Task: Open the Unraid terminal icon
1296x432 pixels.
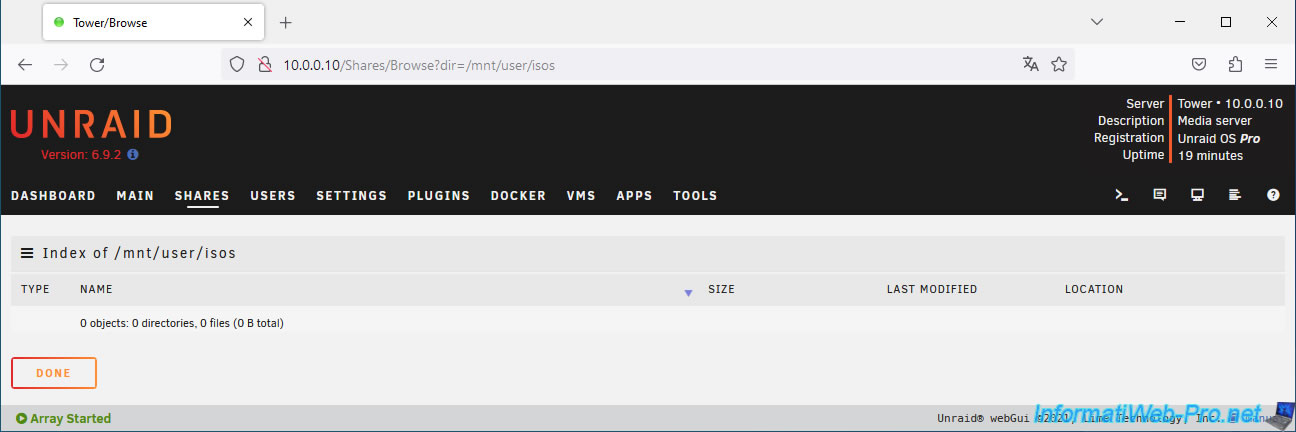Action: point(1122,195)
